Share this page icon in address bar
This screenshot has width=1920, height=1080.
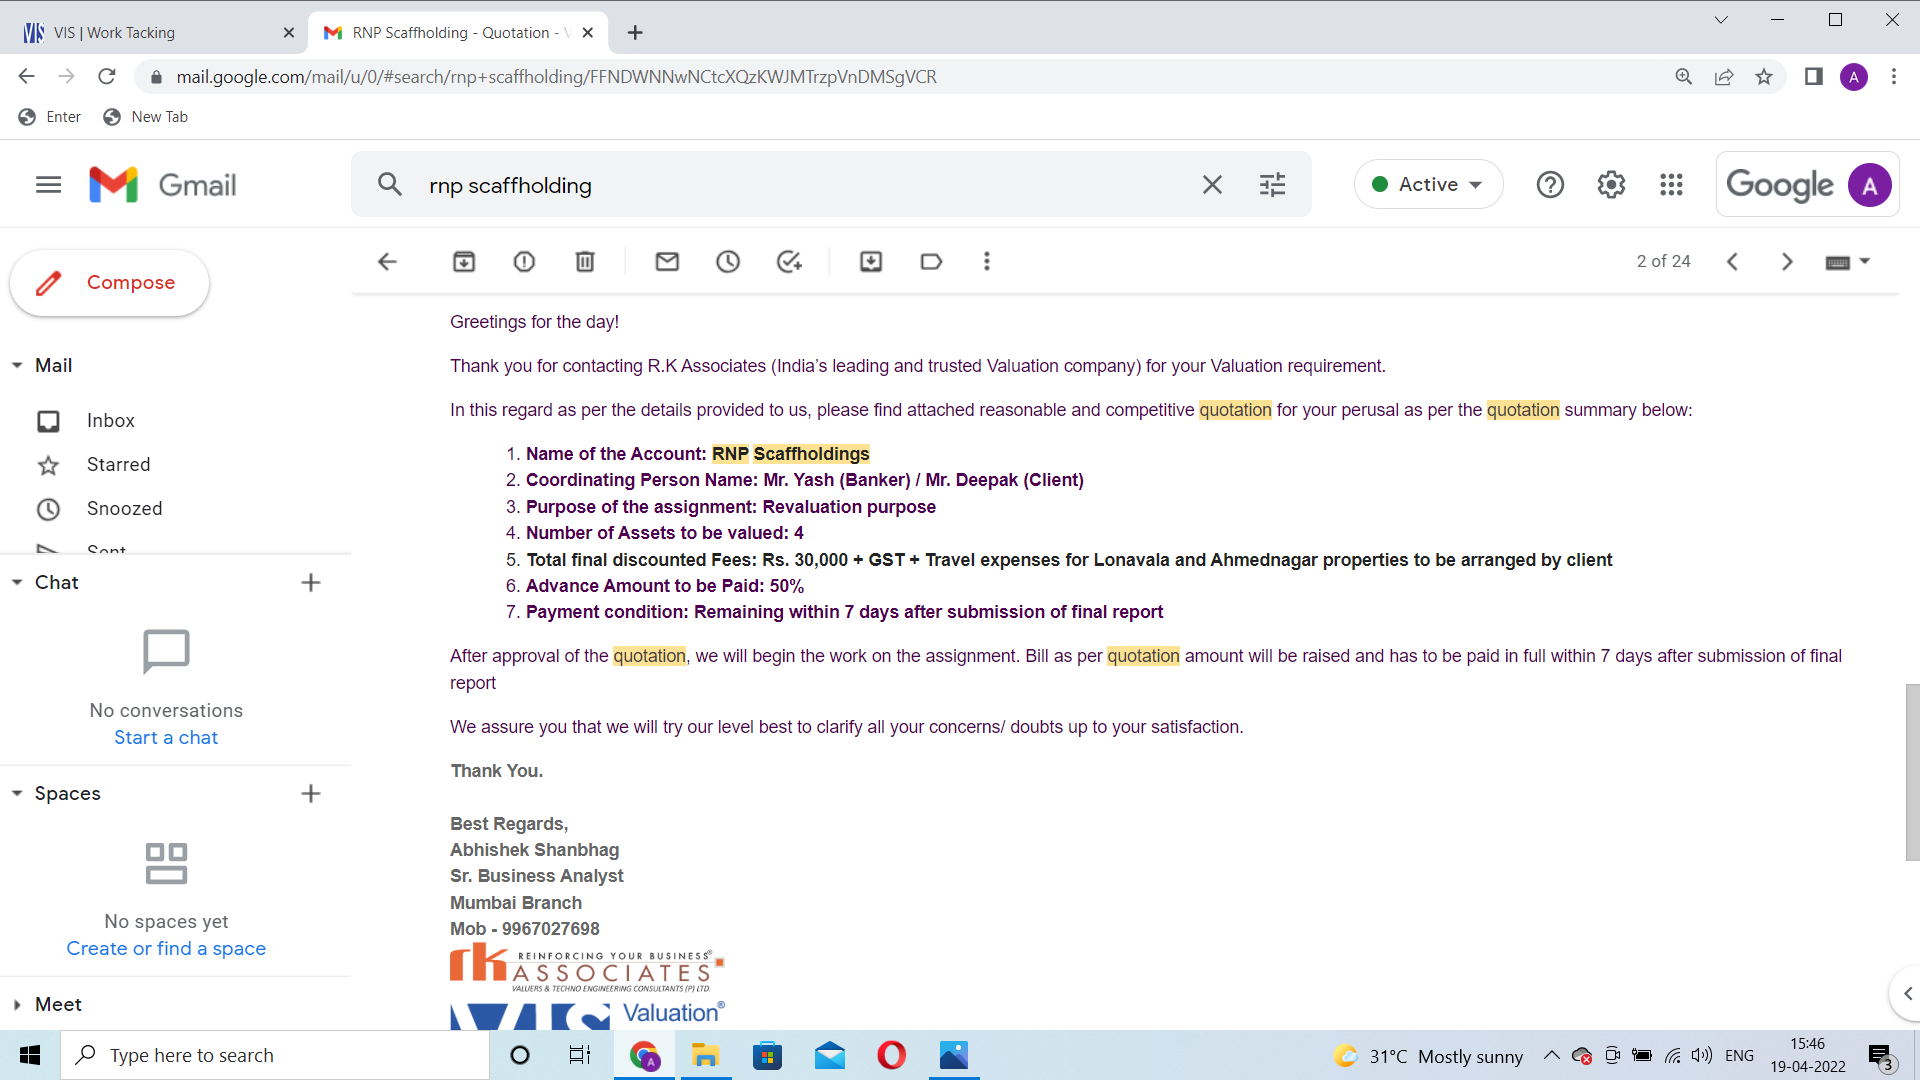point(1724,77)
